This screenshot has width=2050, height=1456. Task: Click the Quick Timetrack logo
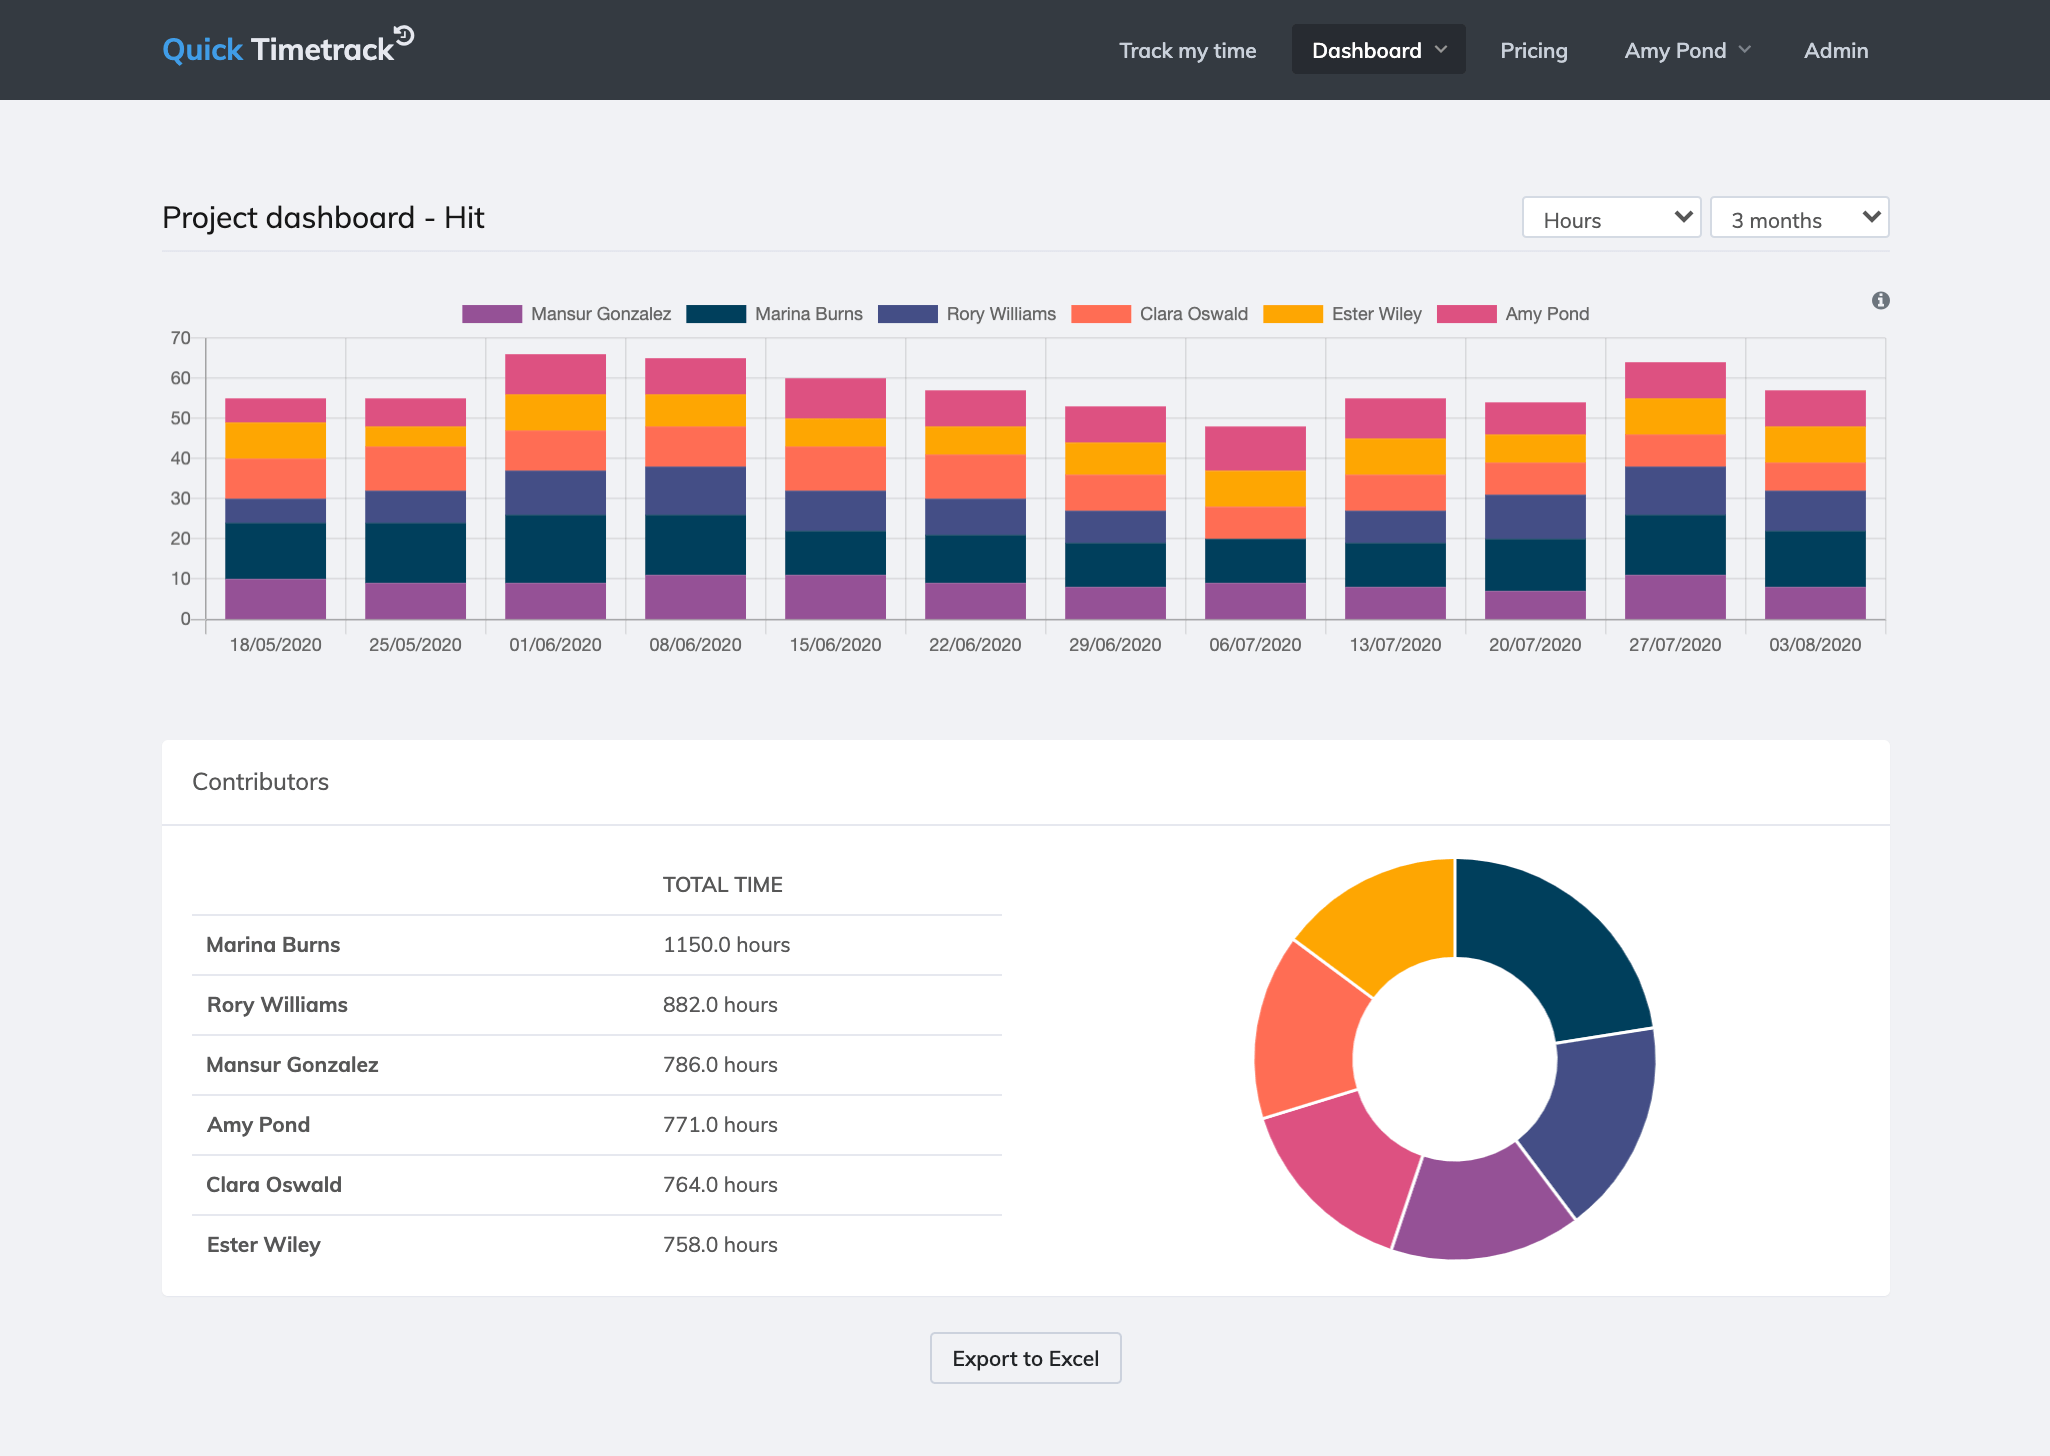(287, 49)
